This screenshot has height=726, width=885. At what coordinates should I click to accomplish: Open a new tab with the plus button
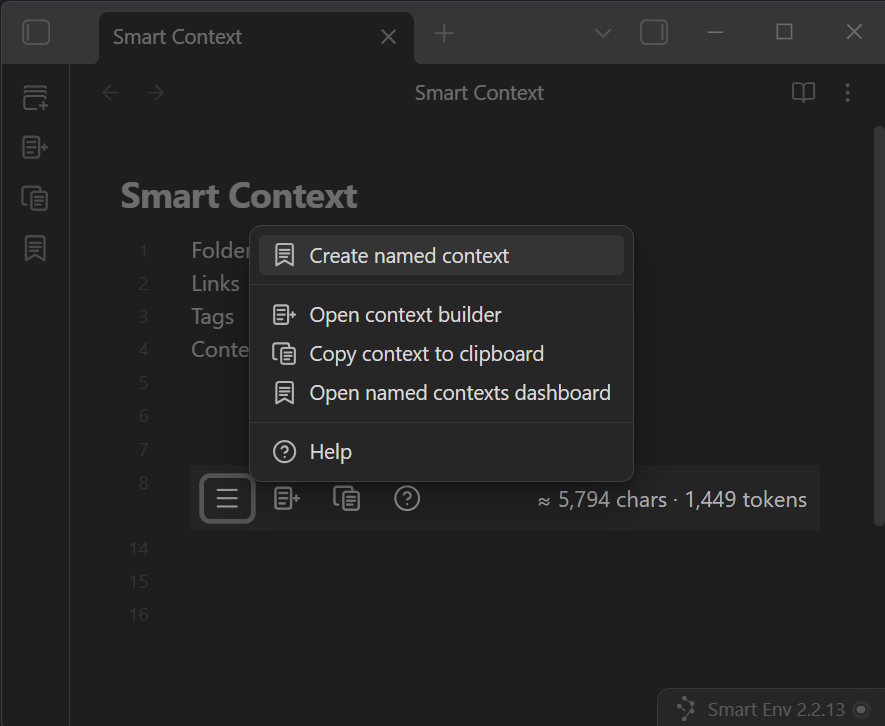(444, 34)
